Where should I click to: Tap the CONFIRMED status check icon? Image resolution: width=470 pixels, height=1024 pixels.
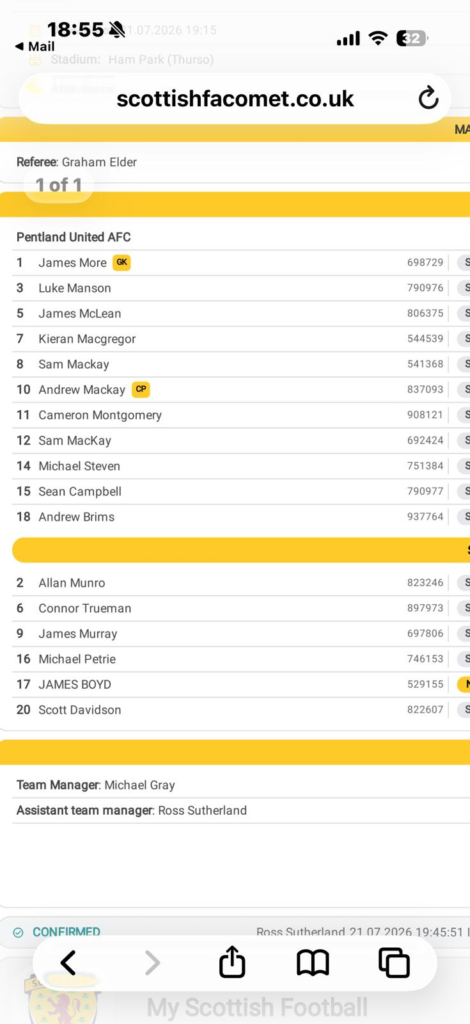(18, 933)
